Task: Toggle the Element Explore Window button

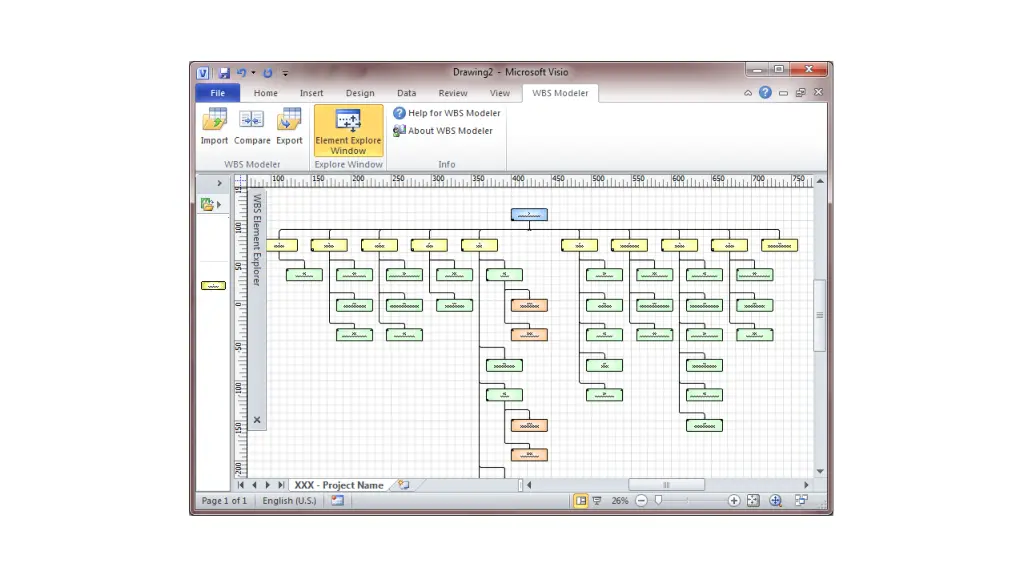Action: 348,131
